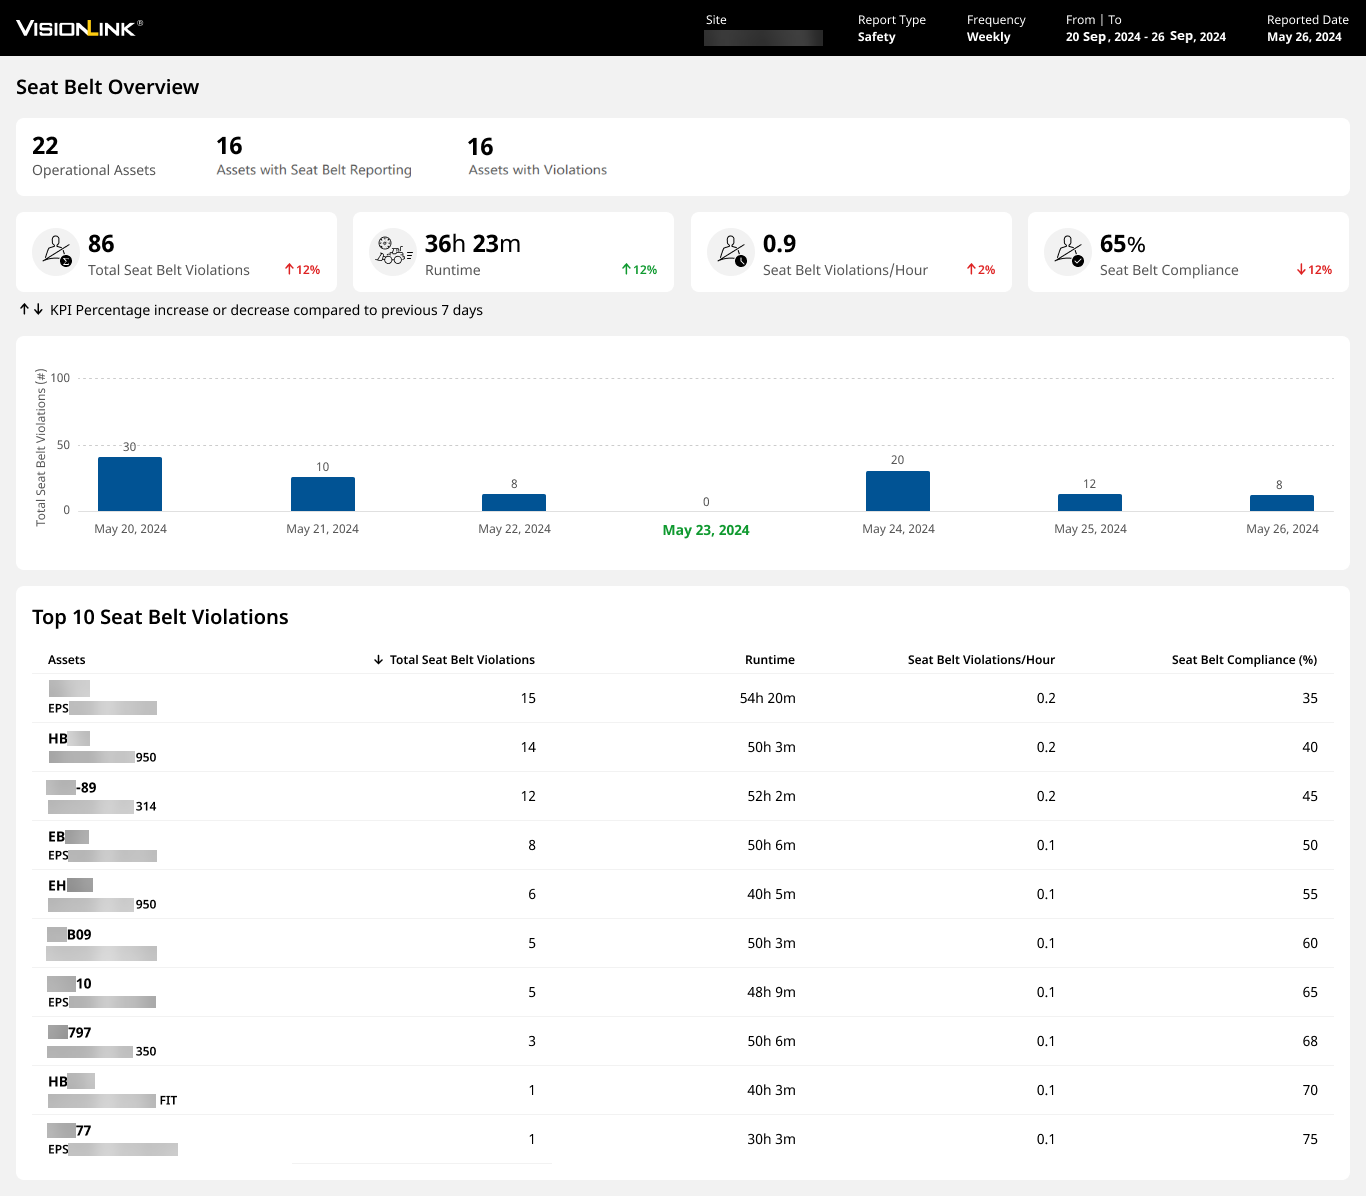Viewport: 1366px width, 1196px height.
Task: Sort by Total Seat Belt Violations column
Action: (x=461, y=660)
